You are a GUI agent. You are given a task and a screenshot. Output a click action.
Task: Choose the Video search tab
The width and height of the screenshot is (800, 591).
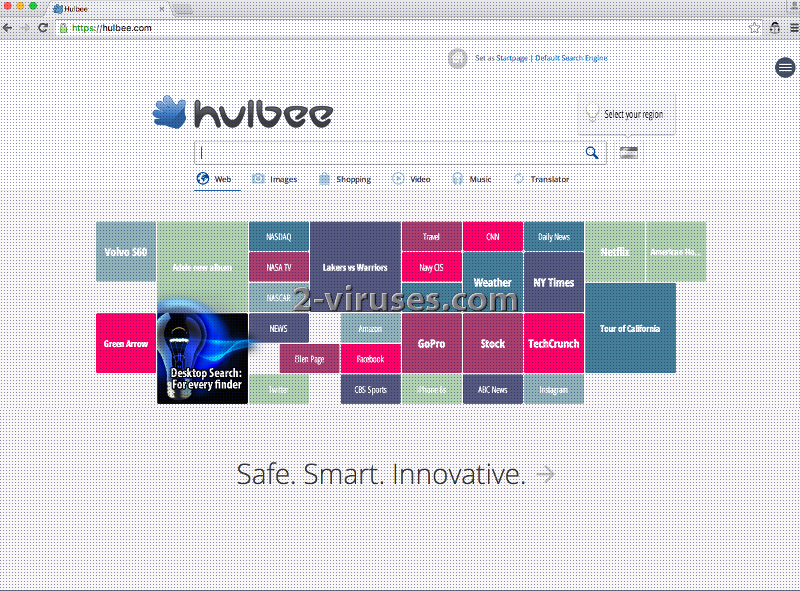411,179
